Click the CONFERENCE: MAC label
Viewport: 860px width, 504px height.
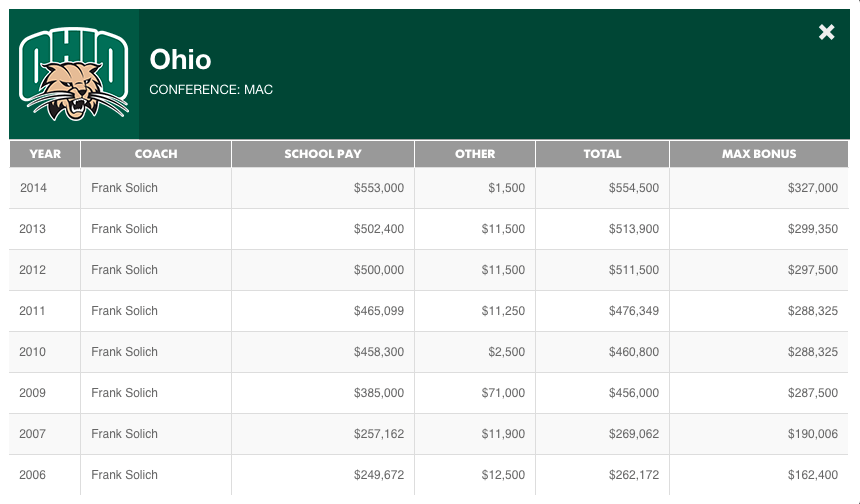pos(211,90)
